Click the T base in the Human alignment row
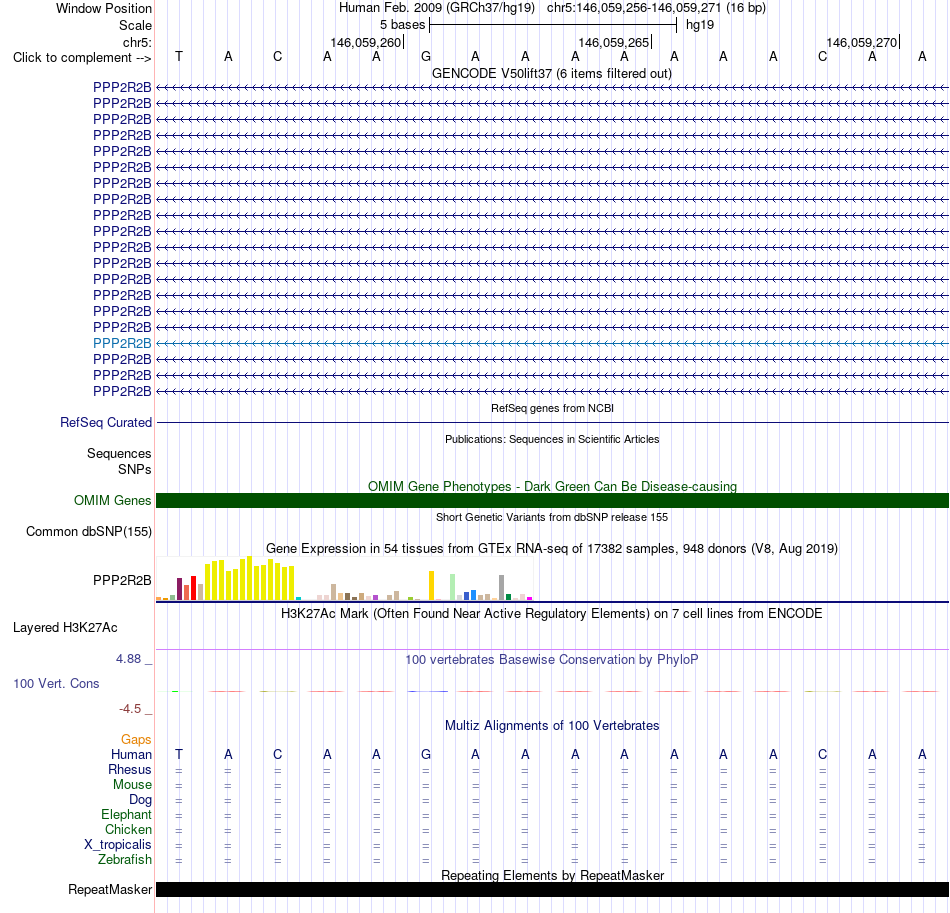This screenshot has height=913, width=950. (179, 754)
